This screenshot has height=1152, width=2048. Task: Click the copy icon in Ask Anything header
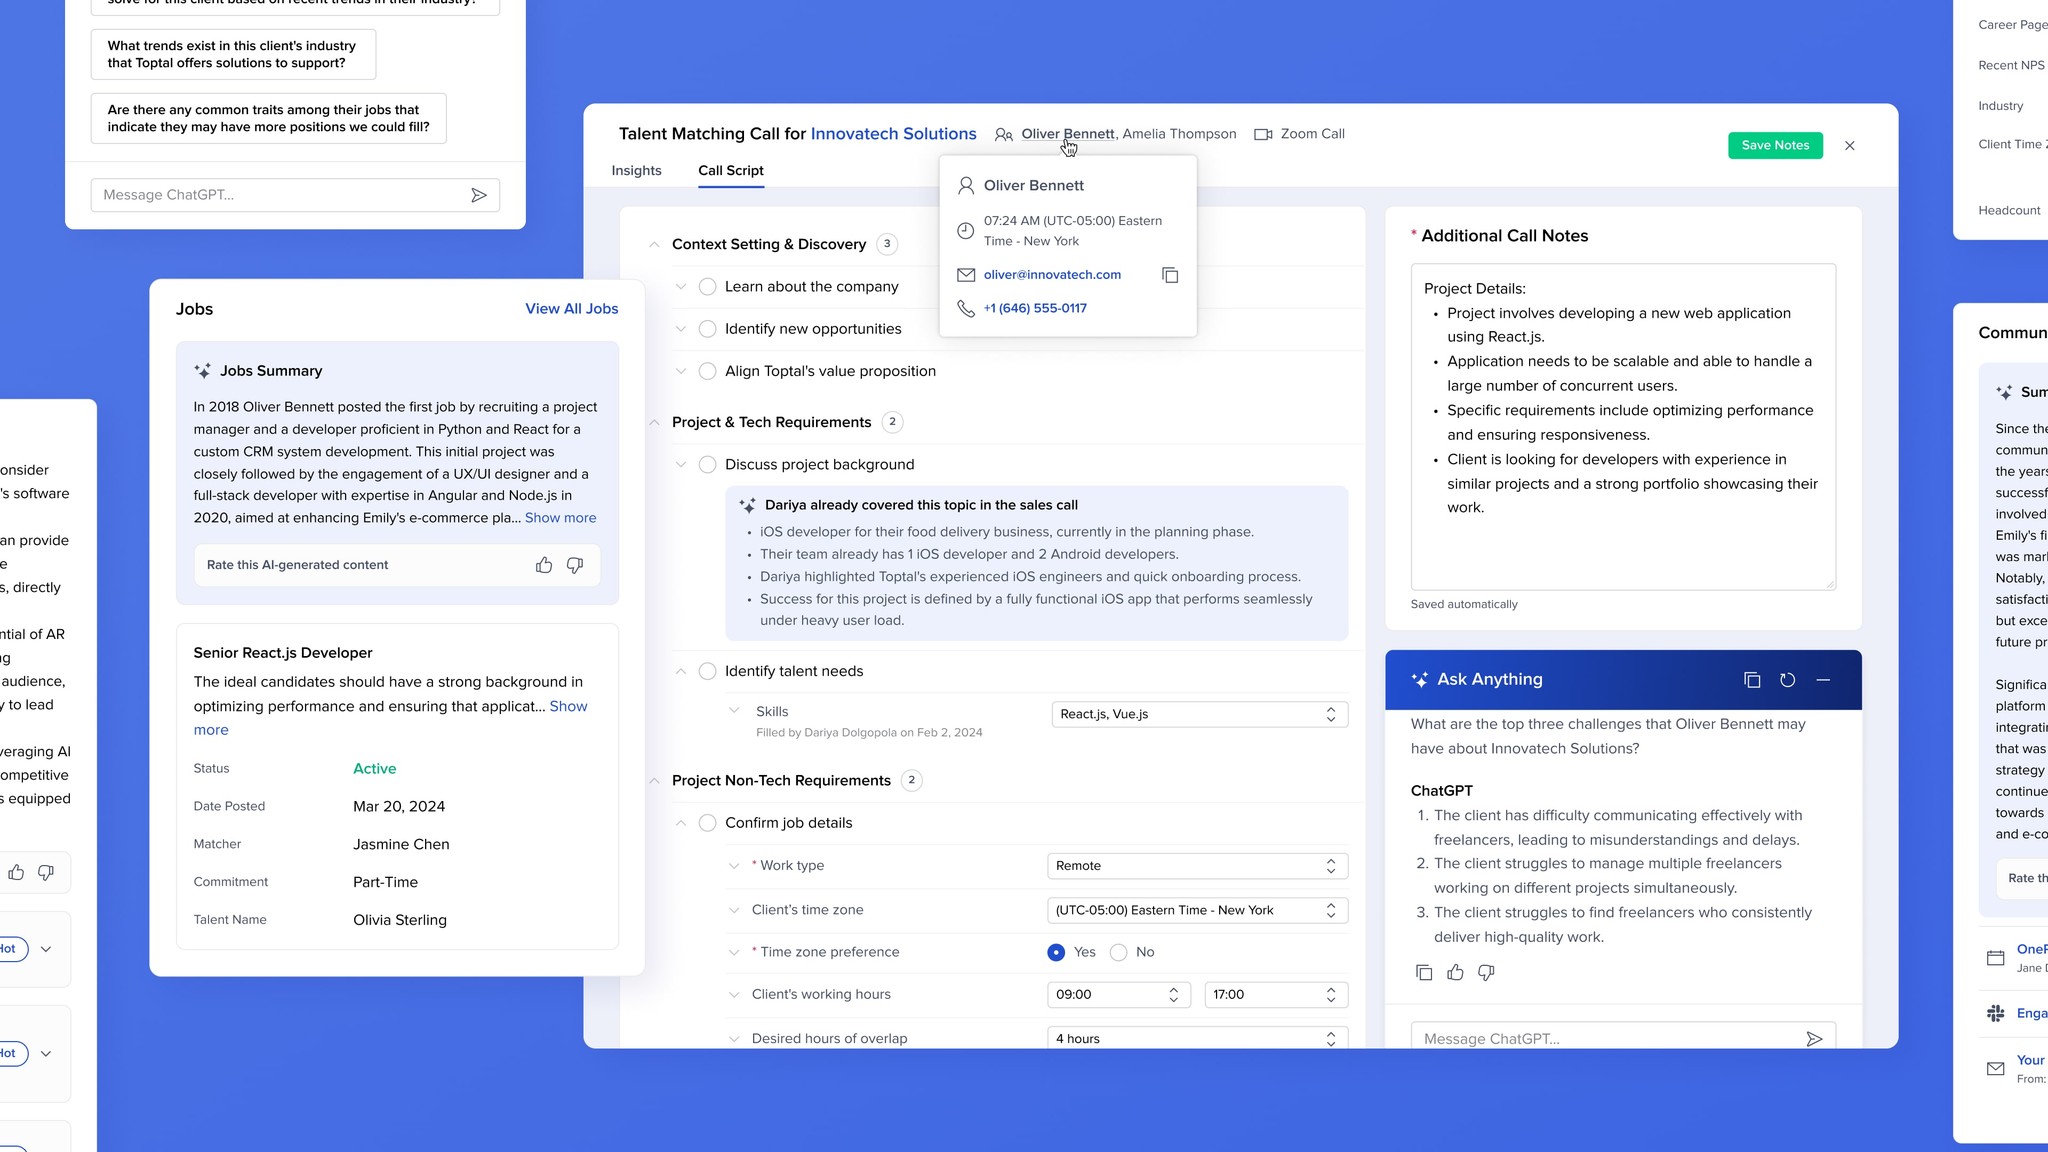1752,680
